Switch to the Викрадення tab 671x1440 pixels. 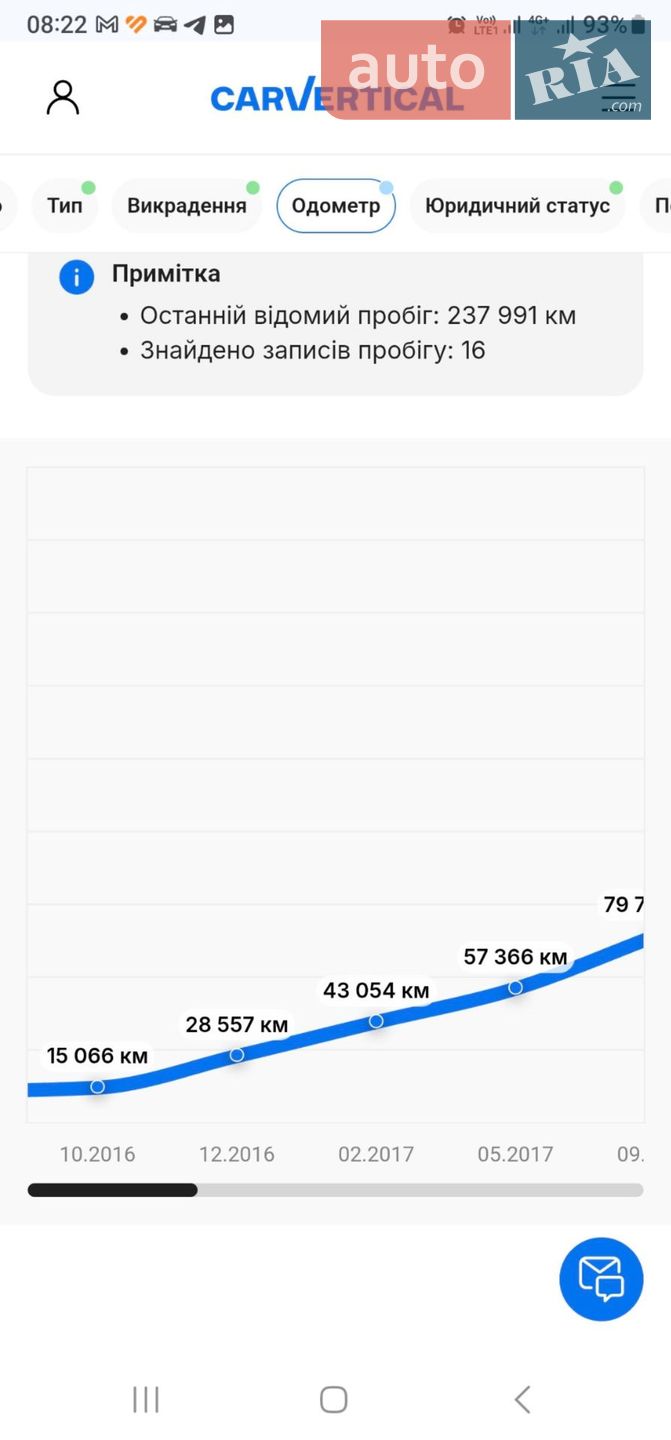(187, 206)
